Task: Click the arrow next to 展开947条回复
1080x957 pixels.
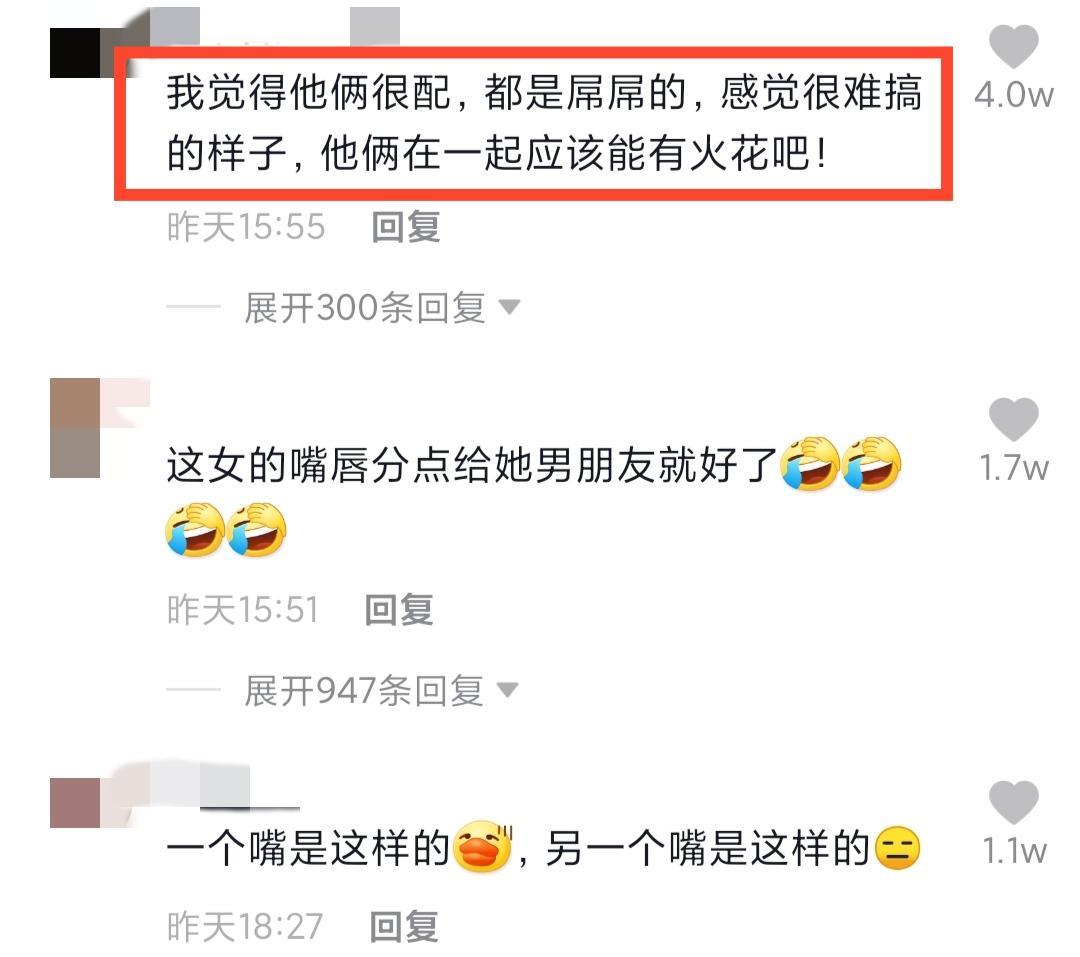Action: coord(507,689)
